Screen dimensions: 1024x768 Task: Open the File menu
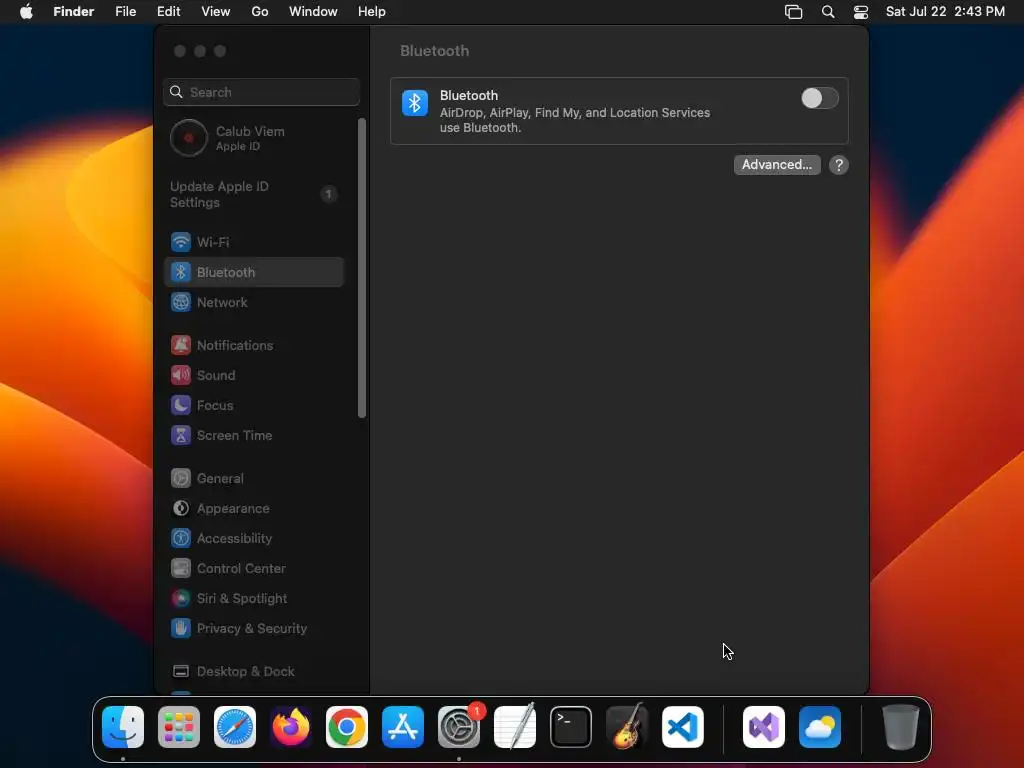click(x=125, y=12)
